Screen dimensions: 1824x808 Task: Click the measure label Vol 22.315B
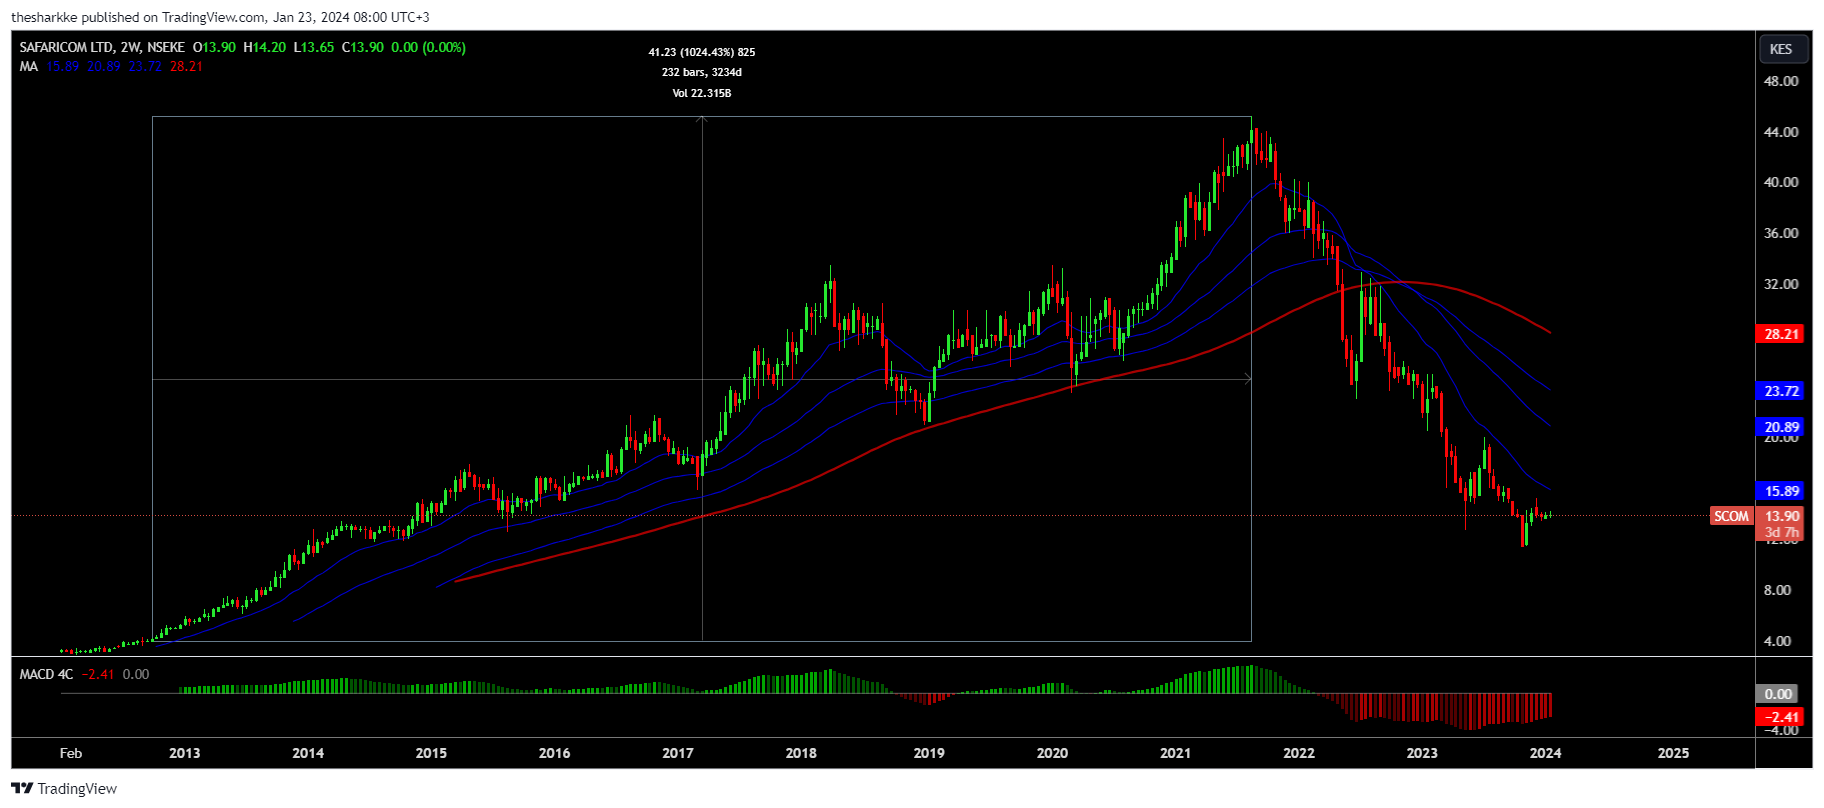point(702,93)
